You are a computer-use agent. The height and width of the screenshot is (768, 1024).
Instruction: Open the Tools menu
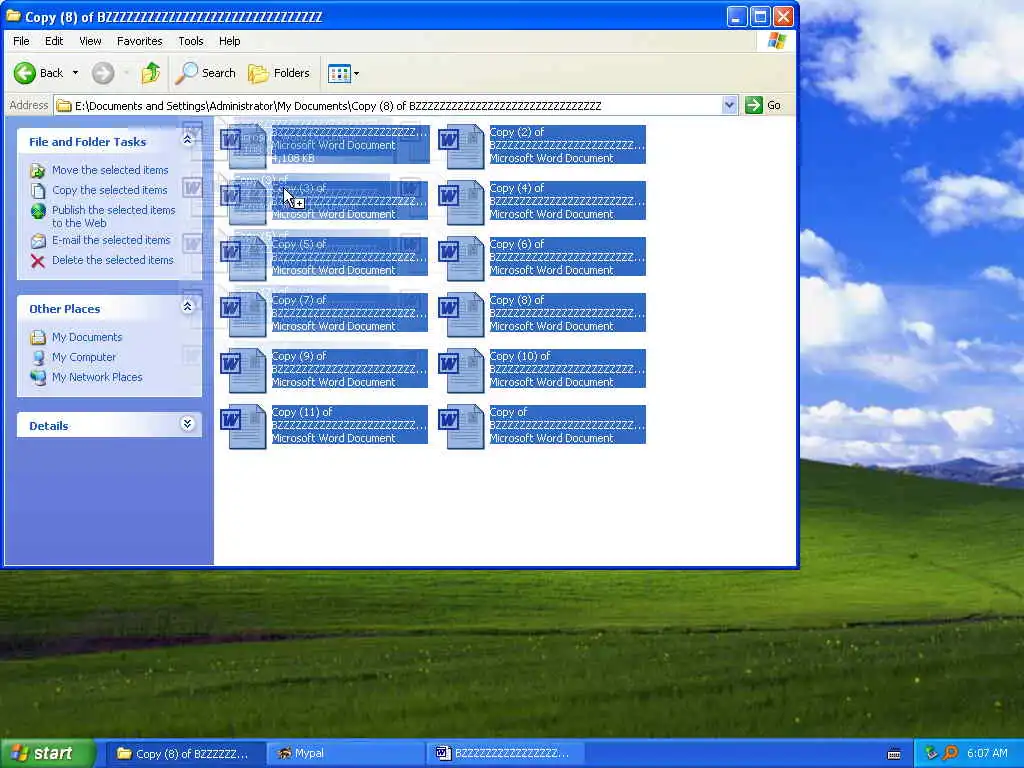[191, 41]
